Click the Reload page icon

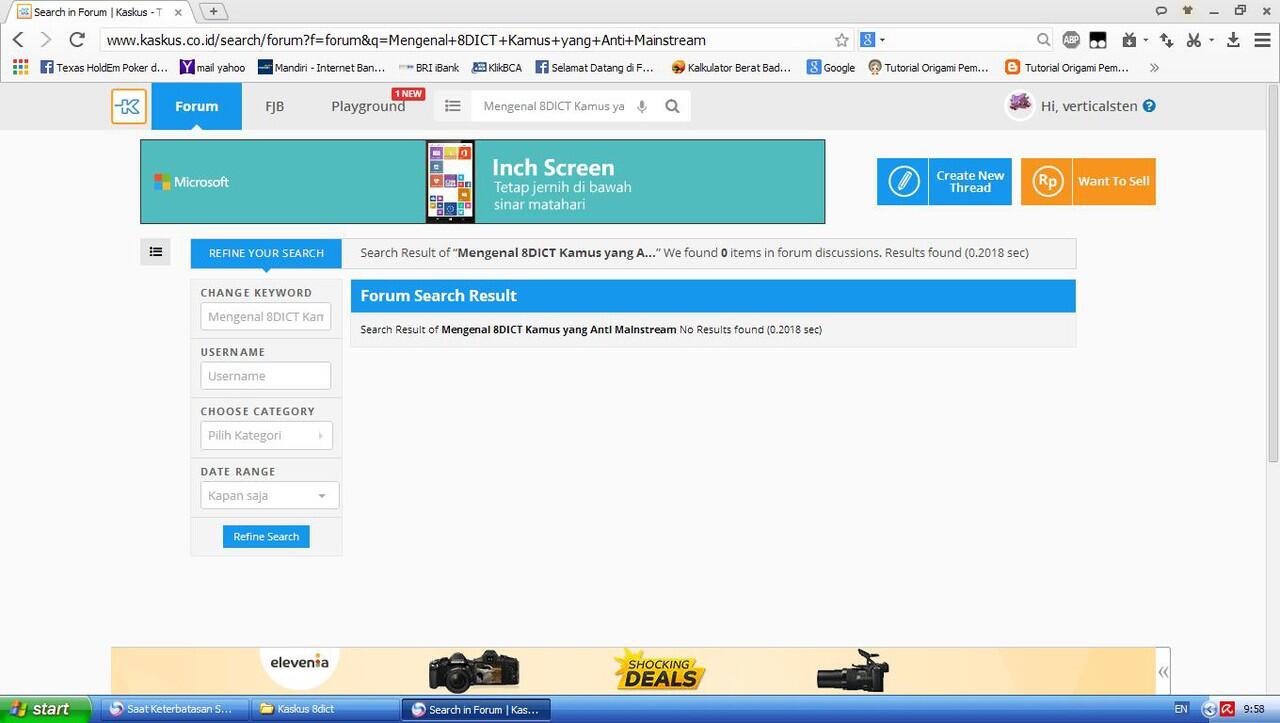(x=77, y=40)
